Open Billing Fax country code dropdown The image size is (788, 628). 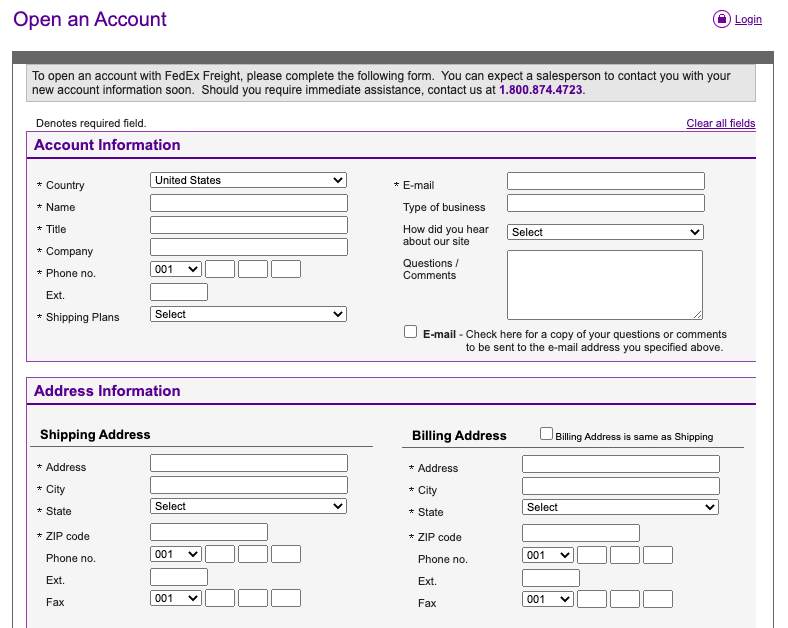pos(548,599)
